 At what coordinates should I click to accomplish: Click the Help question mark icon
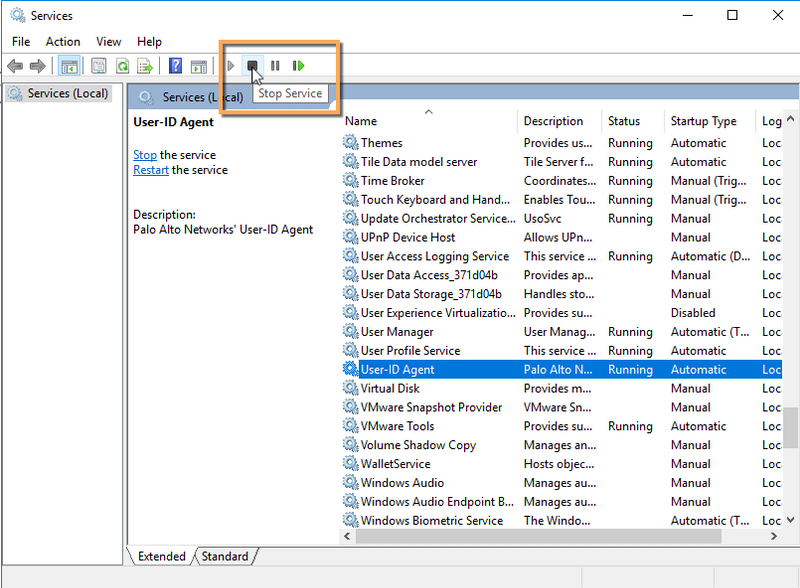tap(174, 65)
